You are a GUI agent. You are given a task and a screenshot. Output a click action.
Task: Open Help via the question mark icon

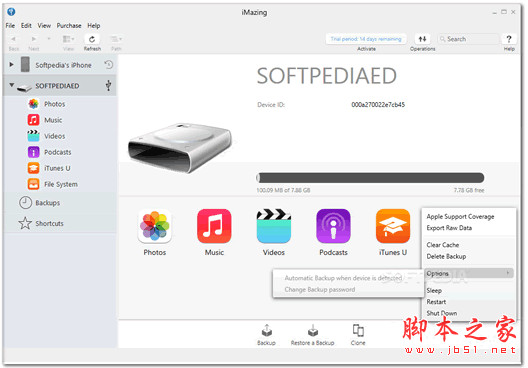509,39
